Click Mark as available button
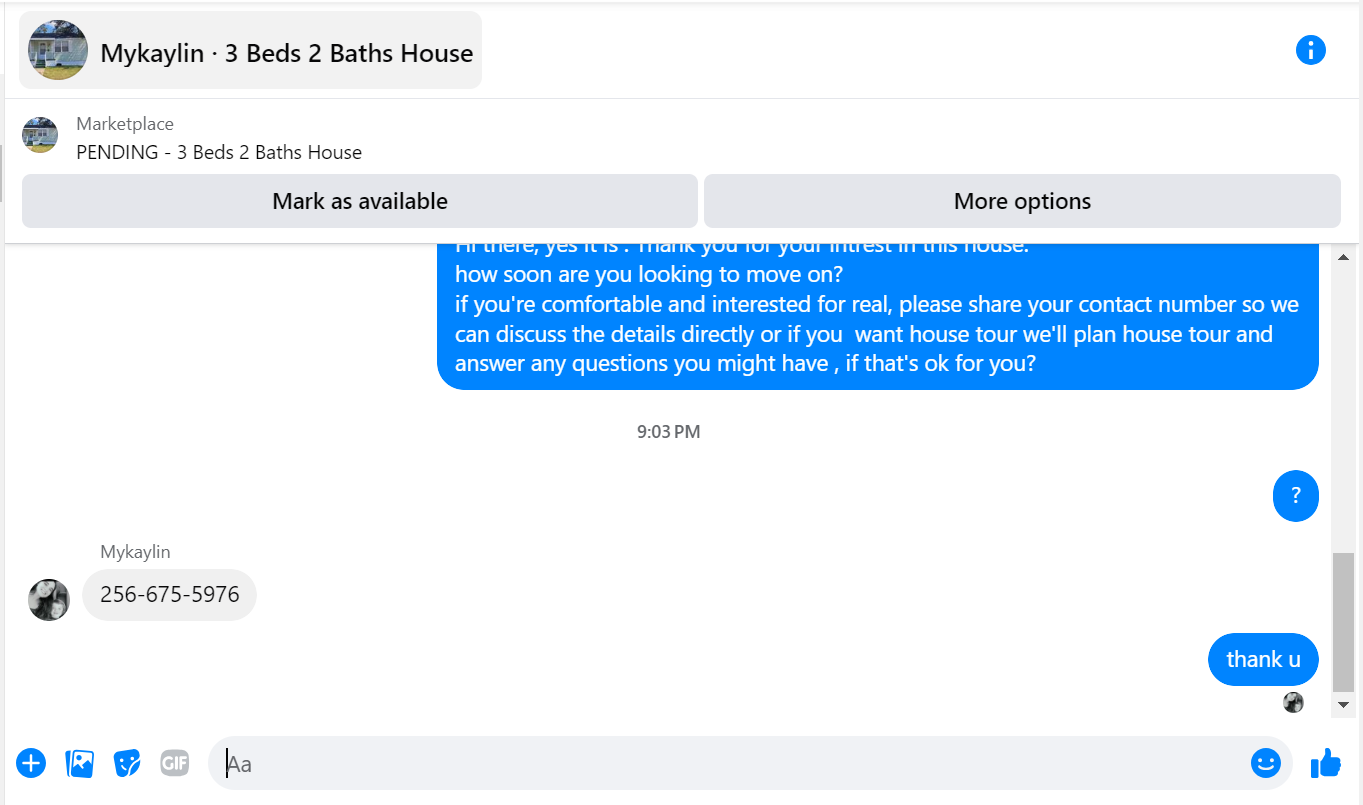1363x805 pixels. [359, 201]
